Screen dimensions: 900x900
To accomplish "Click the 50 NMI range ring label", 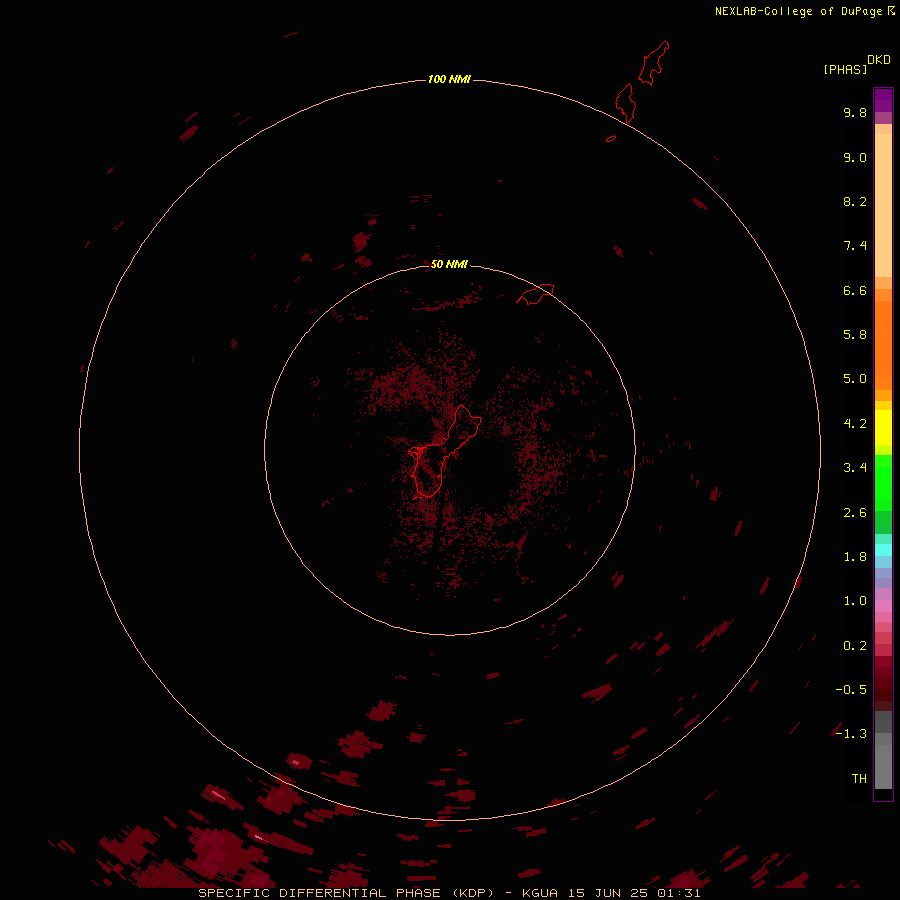I will pos(449,264).
